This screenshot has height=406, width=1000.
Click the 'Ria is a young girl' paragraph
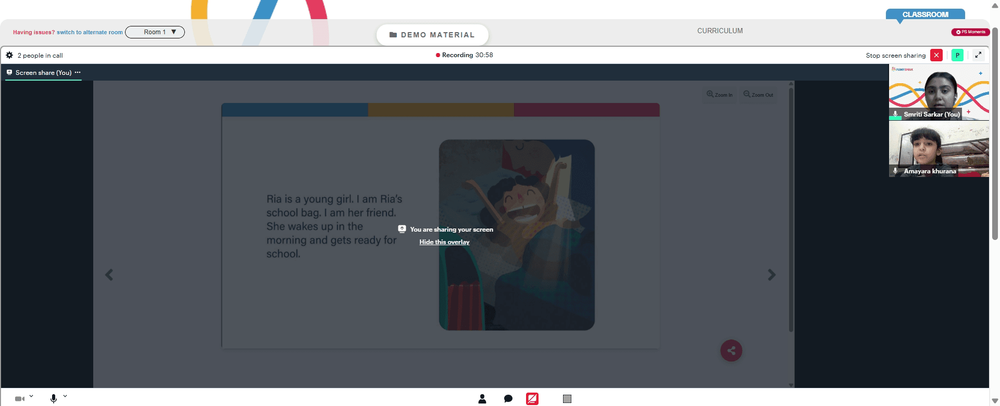[335, 226]
